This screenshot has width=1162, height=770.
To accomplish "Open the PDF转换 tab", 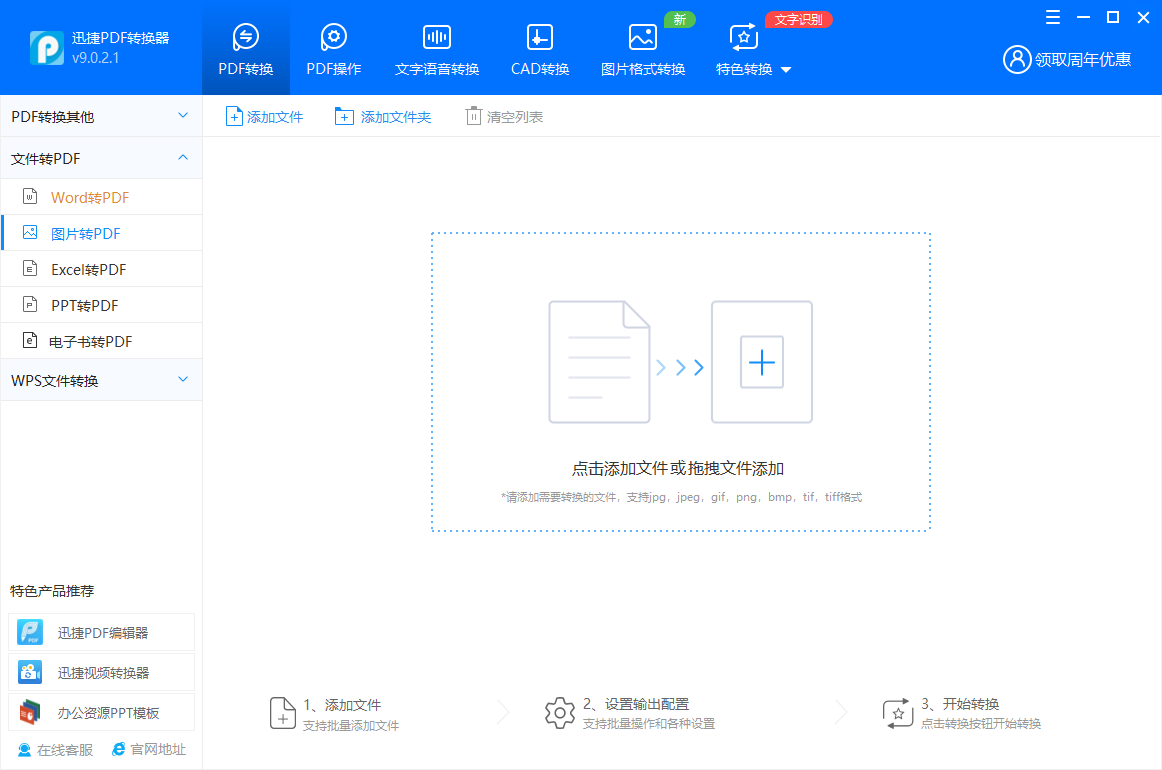I will click(x=245, y=48).
